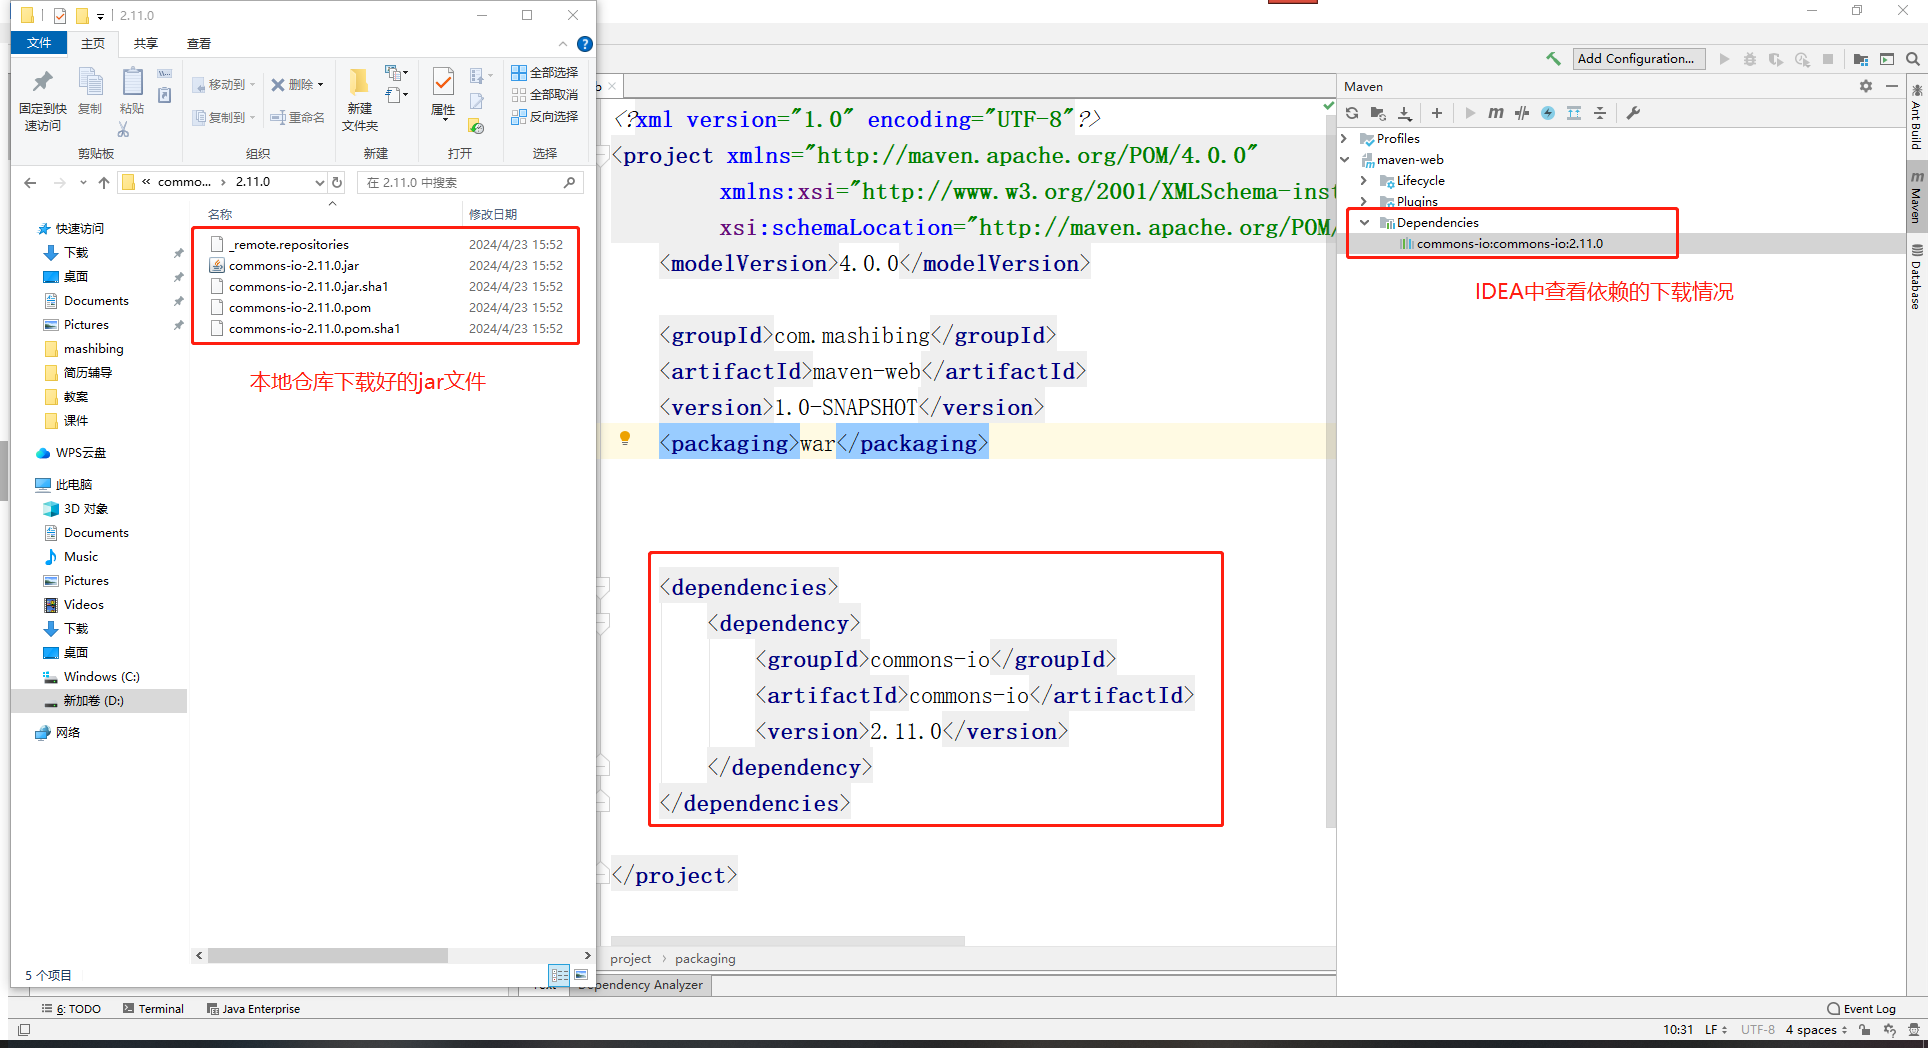The width and height of the screenshot is (1928, 1048).
Task: Click the green Build Project hammer icon
Action: 1553,59
